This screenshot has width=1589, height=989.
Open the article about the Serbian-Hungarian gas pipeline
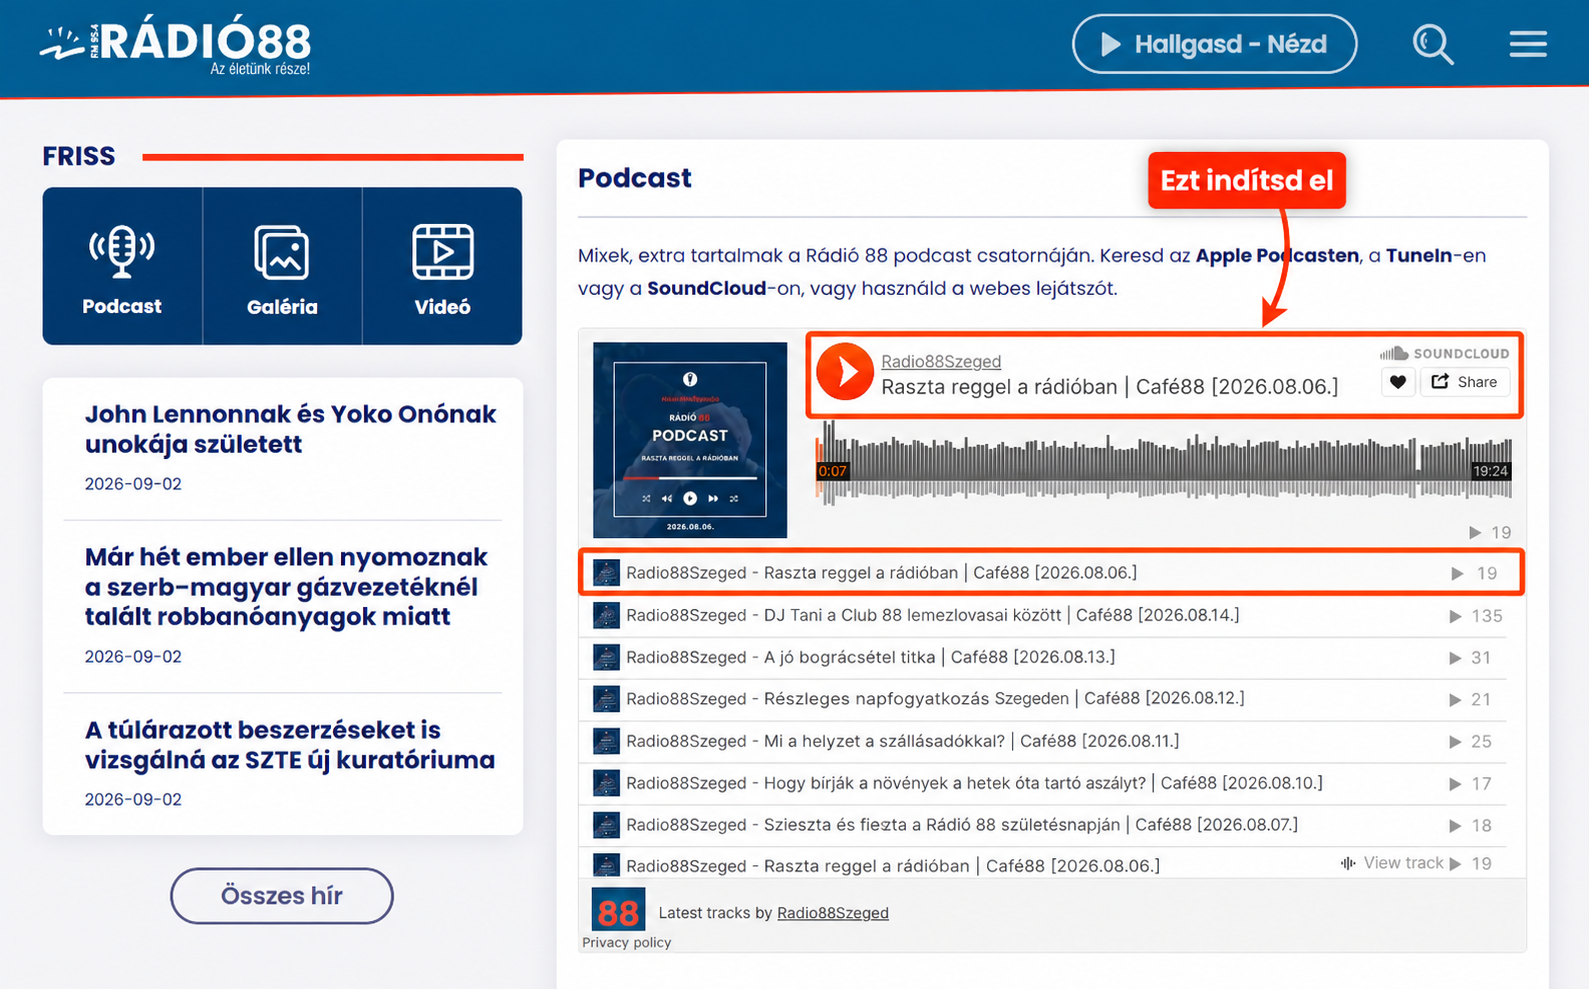[x=286, y=587]
